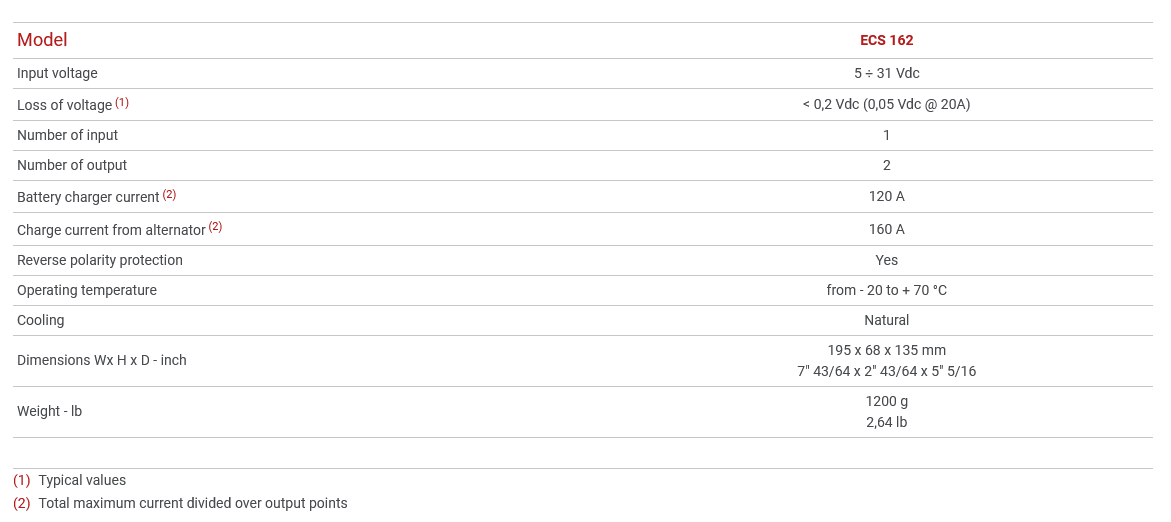Click the "Total maximum current" footnote text
Viewport: 1171px width, 522px height.
click(x=193, y=503)
